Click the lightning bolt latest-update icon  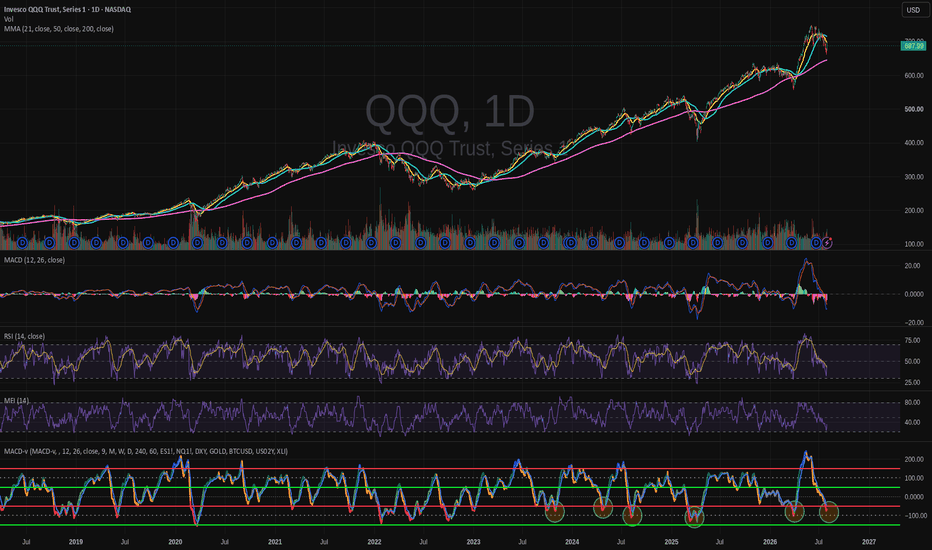pyautogui.click(x=827, y=243)
